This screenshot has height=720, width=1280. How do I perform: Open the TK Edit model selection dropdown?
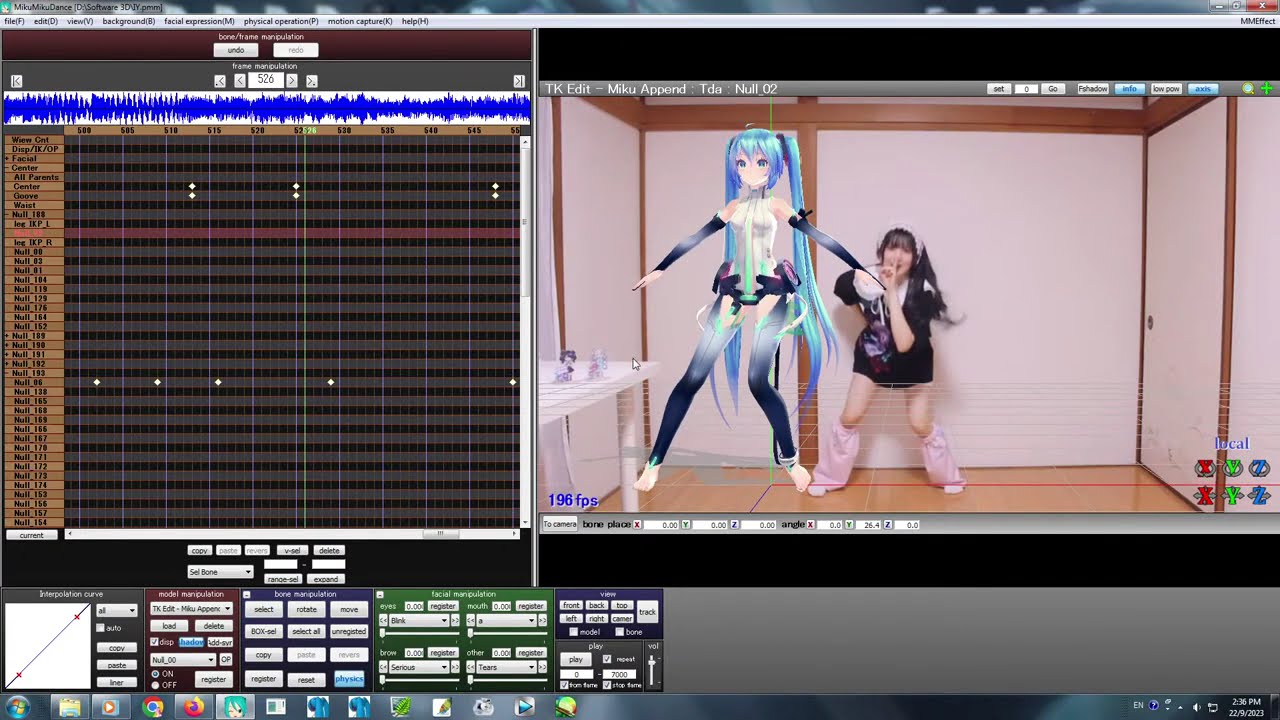191,609
